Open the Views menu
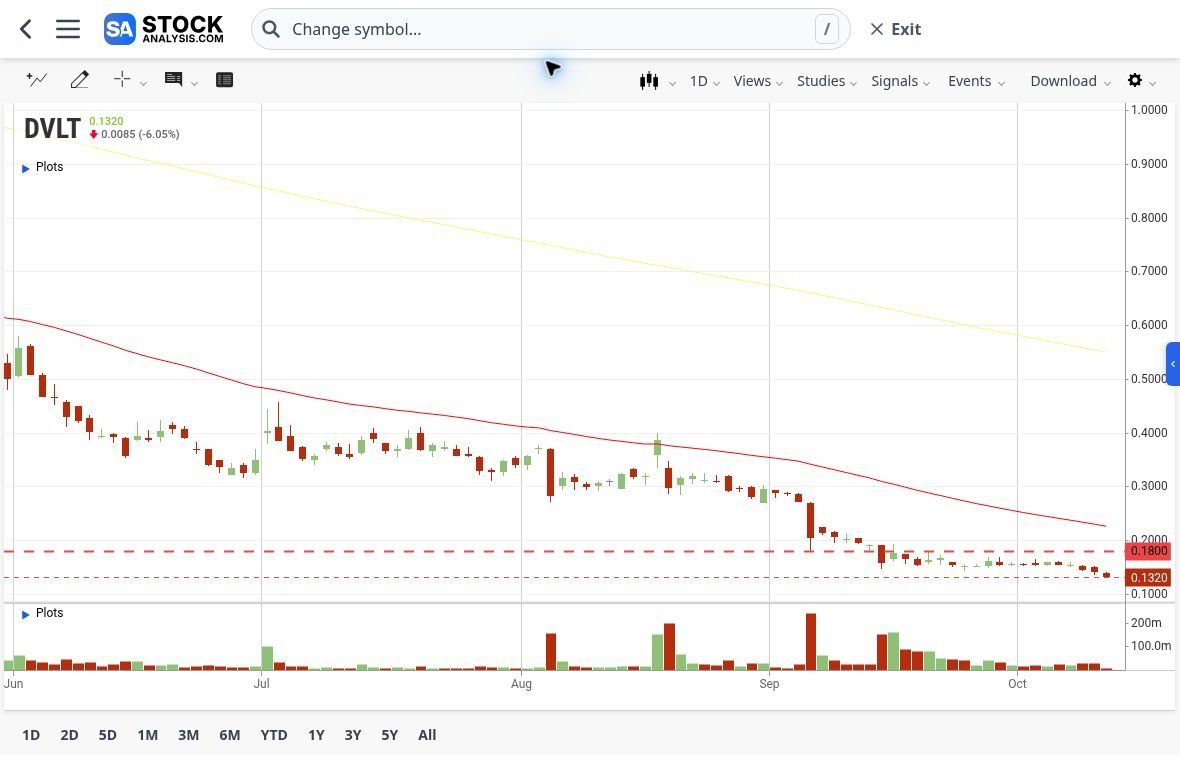Screen dimensions: 1180x757 (758, 81)
